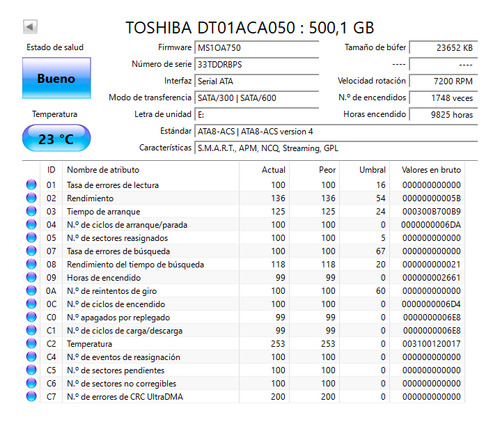Image resolution: width=500 pixels, height=438 pixels.
Task: Click the Interfaz field Serial ATA
Action: click(x=256, y=81)
